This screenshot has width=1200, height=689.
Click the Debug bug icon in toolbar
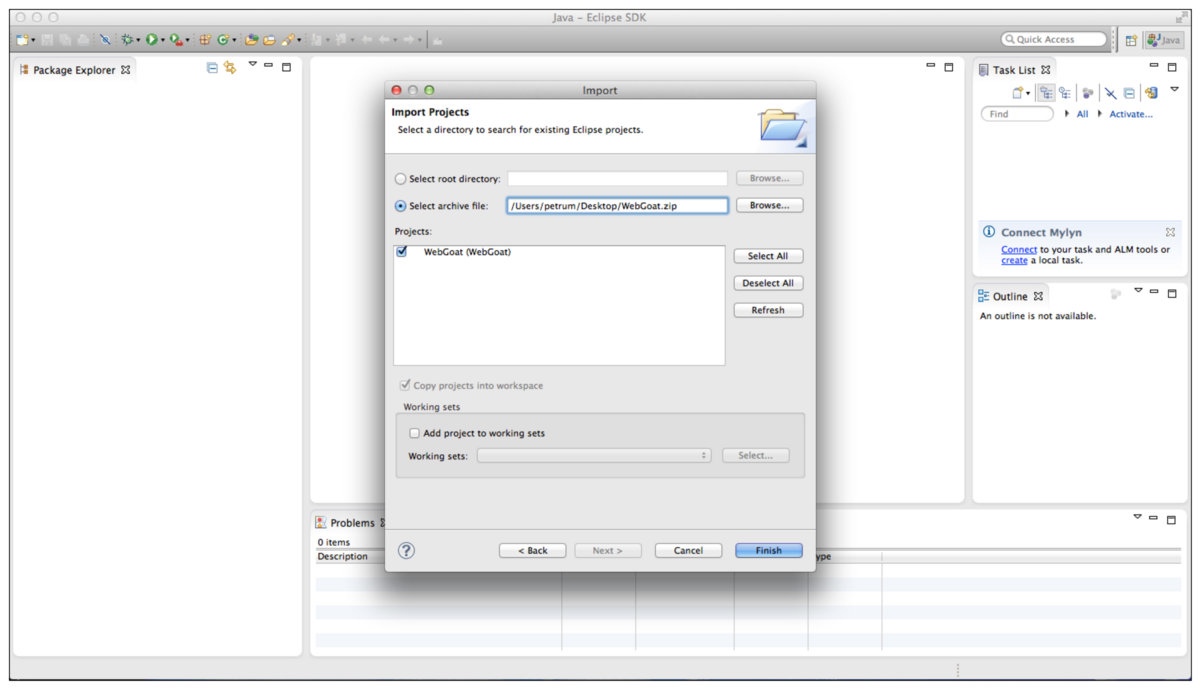127,40
